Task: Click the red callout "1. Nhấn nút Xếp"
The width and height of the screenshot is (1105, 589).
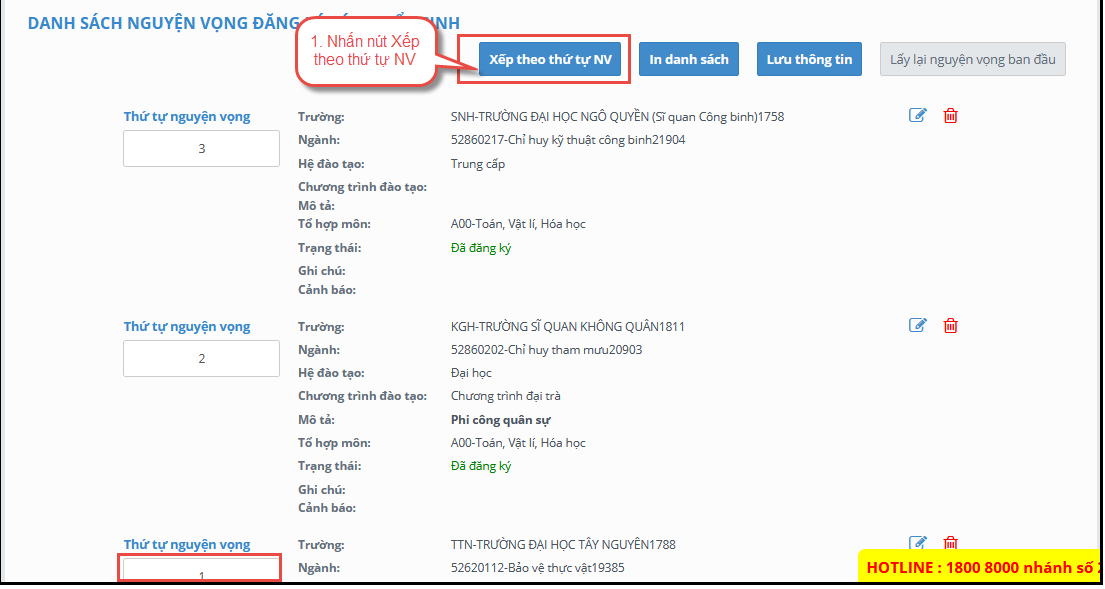Action: coord(366,51)
